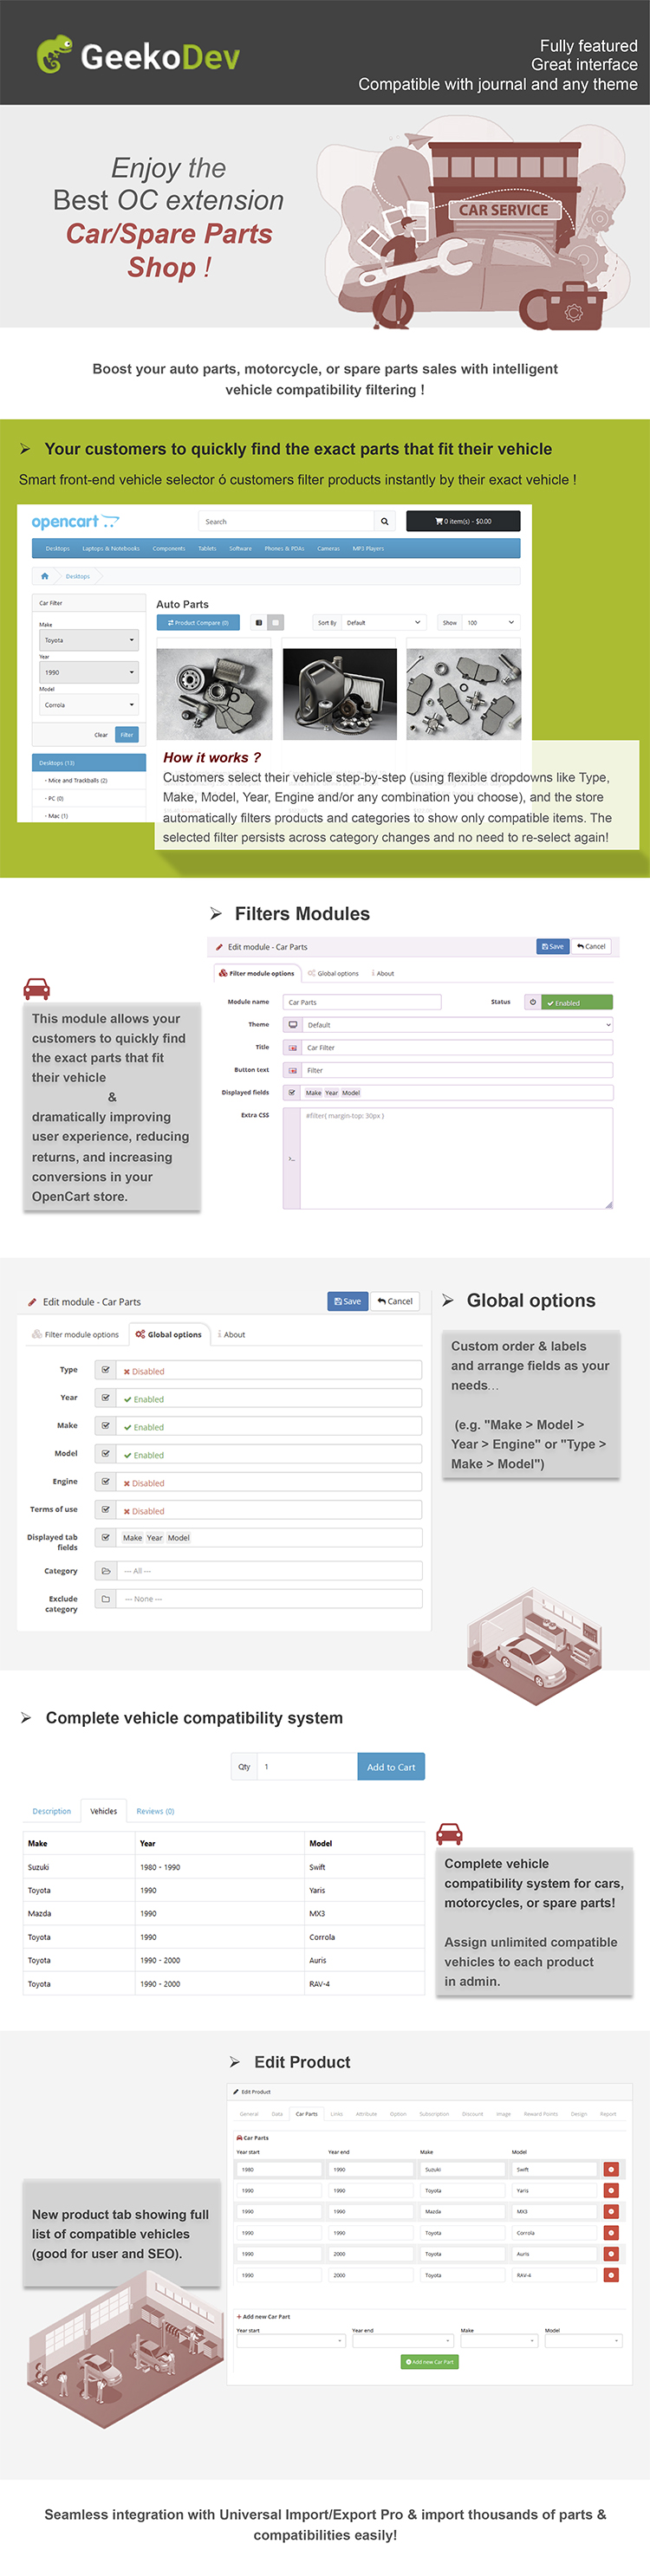This screenshot has height=2576, width=650.
Task: Delete the Toyota RAV-4 compatibility row
Action: tap(611, 2274)
